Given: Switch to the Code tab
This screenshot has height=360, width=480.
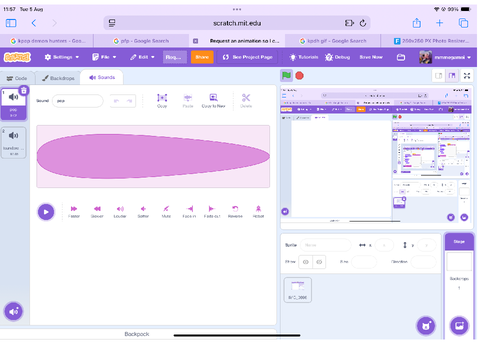Looking at the screenshot, I should tap(17, 78).
